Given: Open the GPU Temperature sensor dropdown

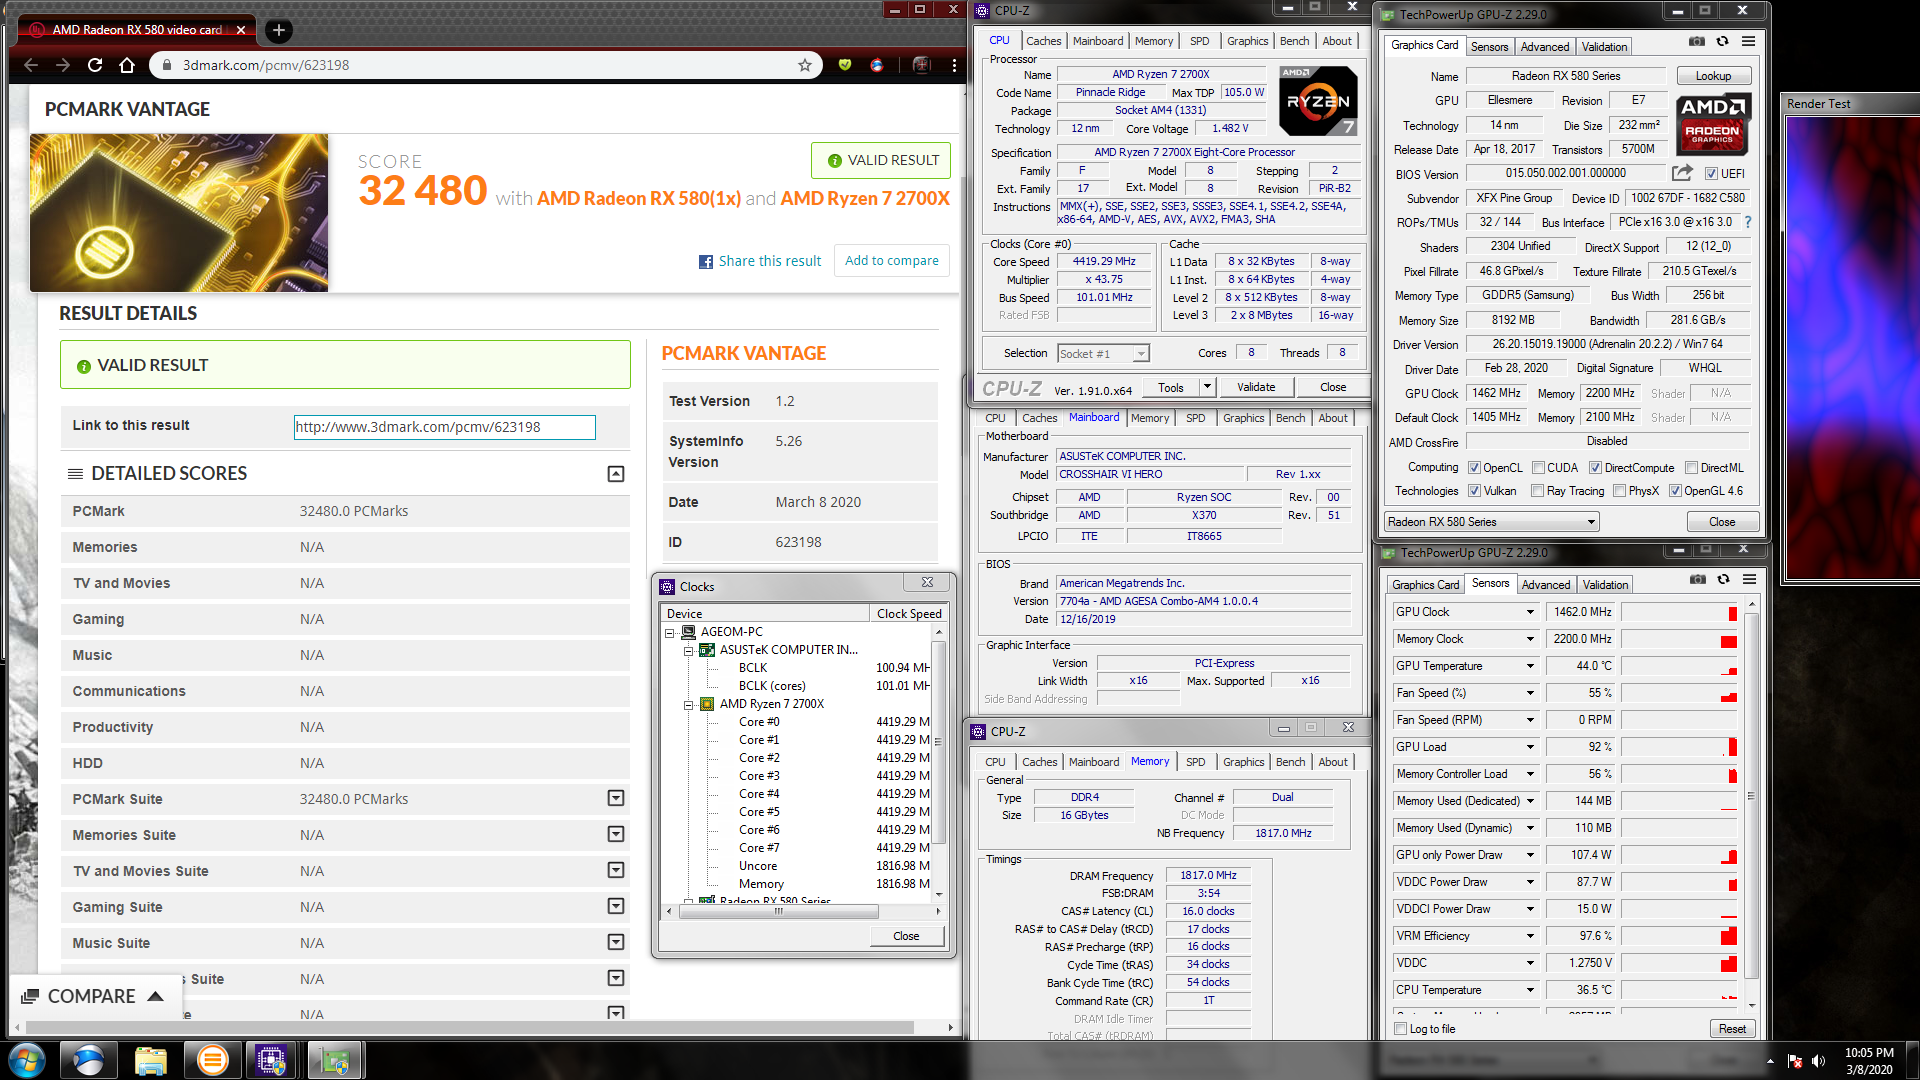Looking at the screenshot, I should (1529, 666).
